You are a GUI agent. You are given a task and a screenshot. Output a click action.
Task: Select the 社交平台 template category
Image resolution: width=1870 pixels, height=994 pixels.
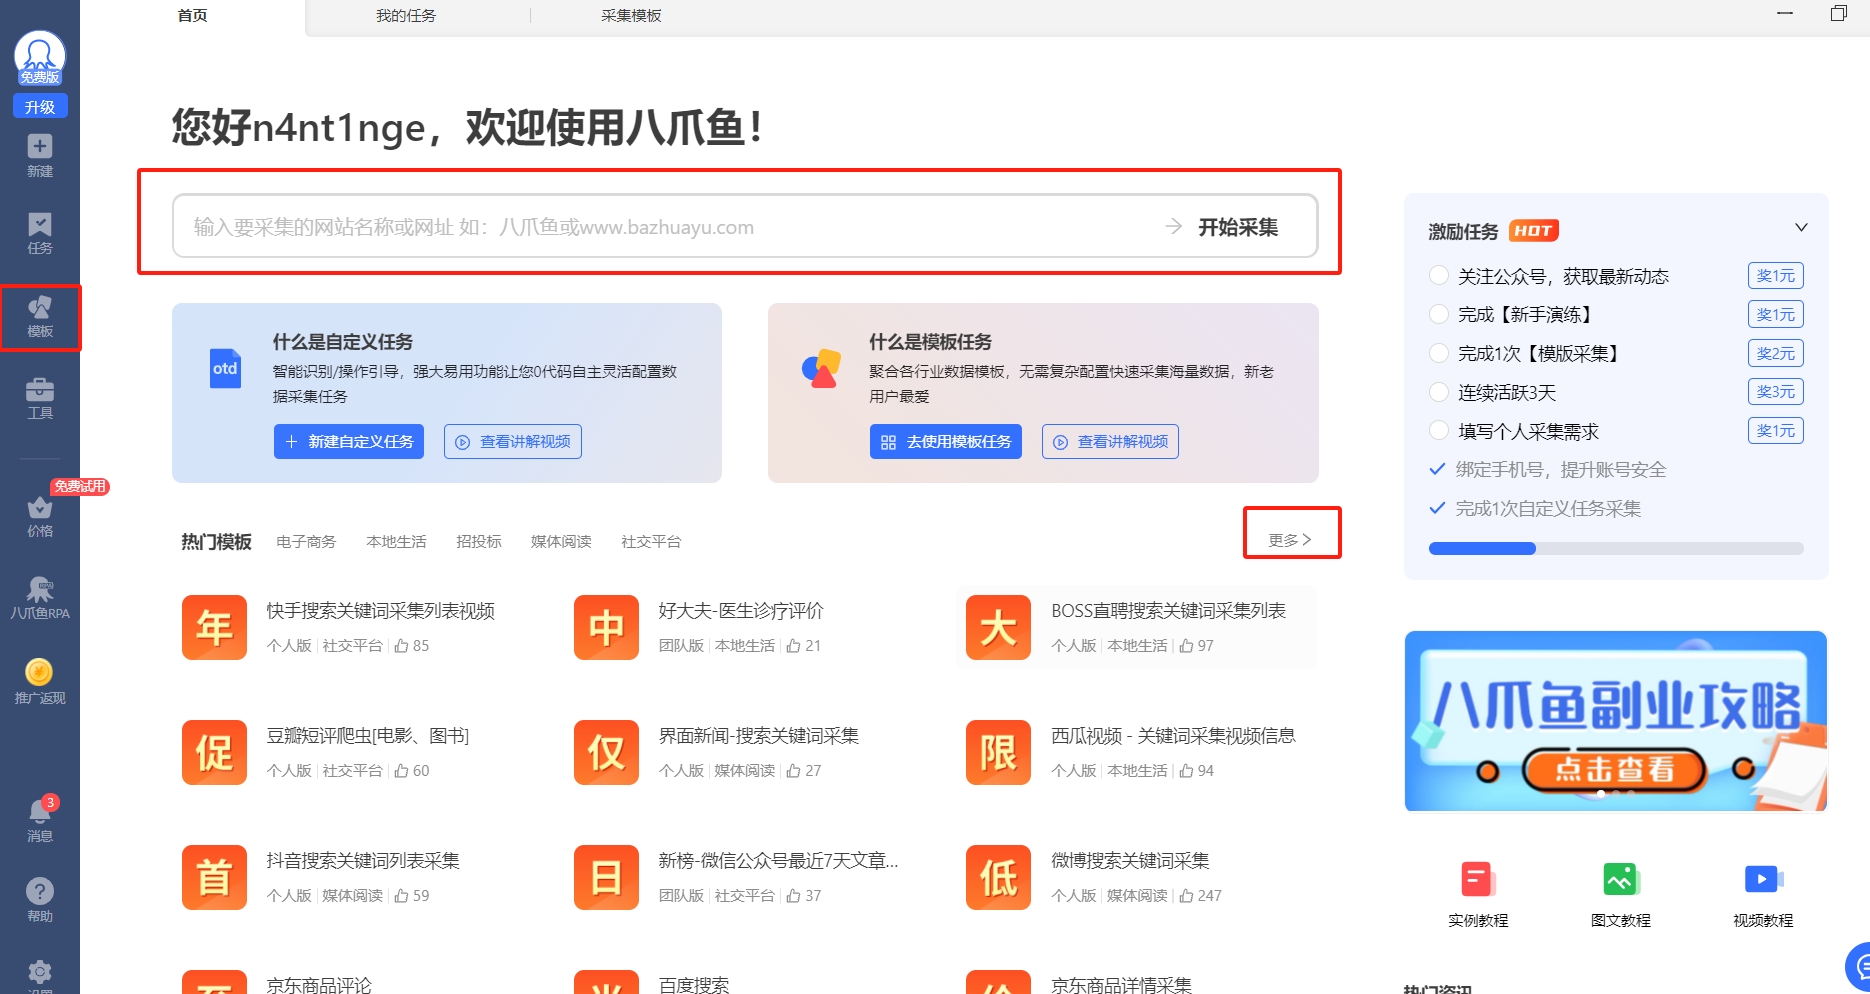651,541
